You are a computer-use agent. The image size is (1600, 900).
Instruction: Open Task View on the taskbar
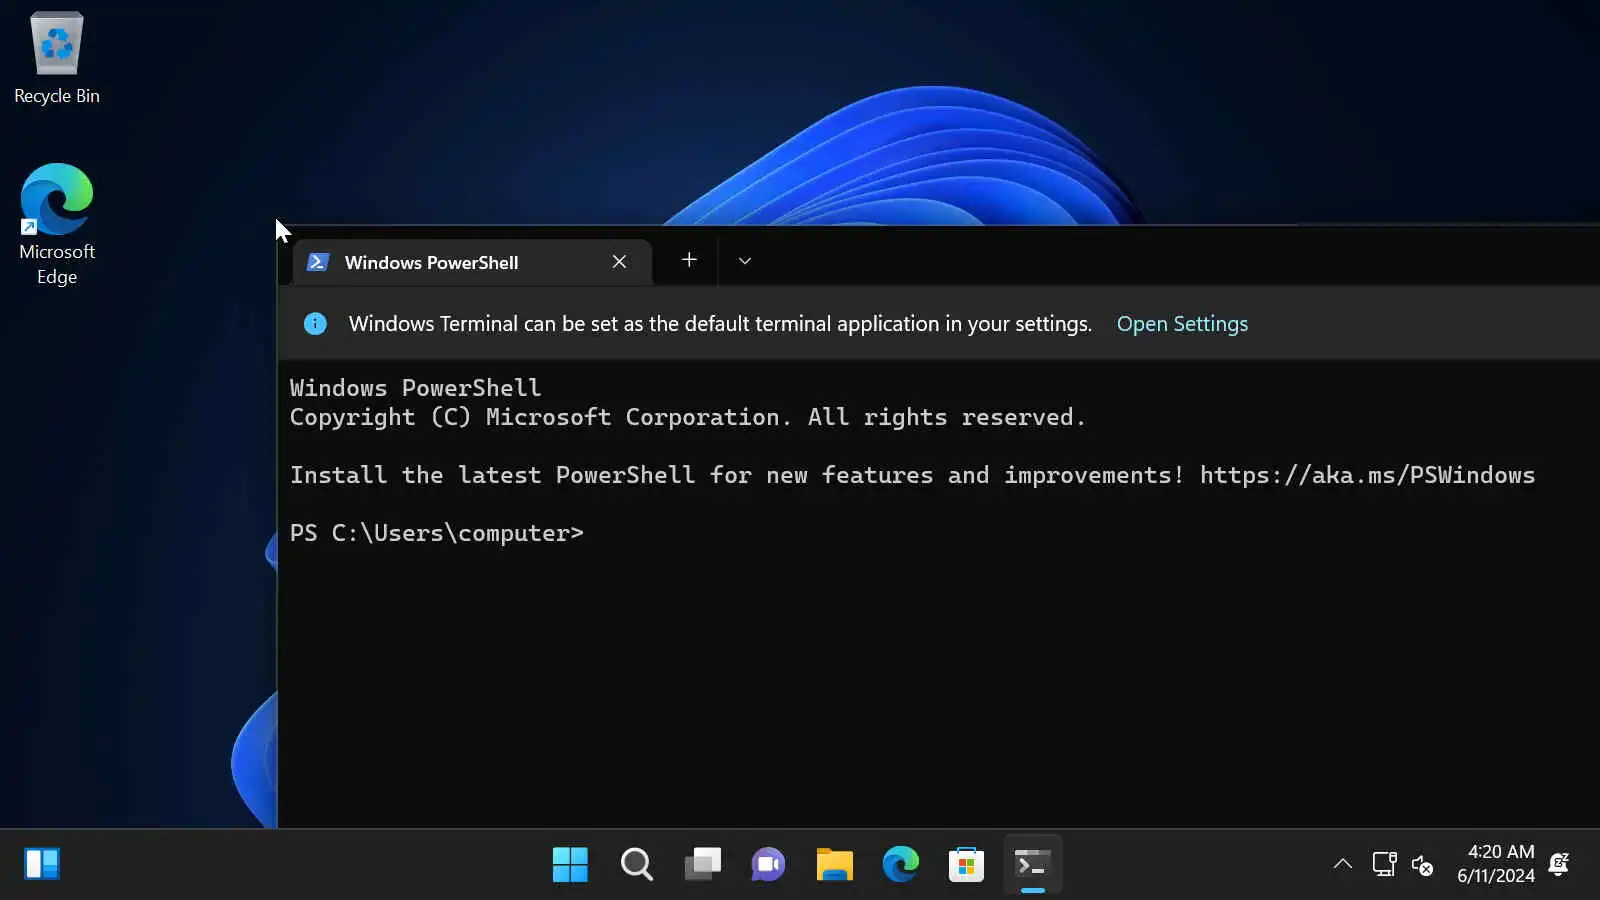coord(702,864)
